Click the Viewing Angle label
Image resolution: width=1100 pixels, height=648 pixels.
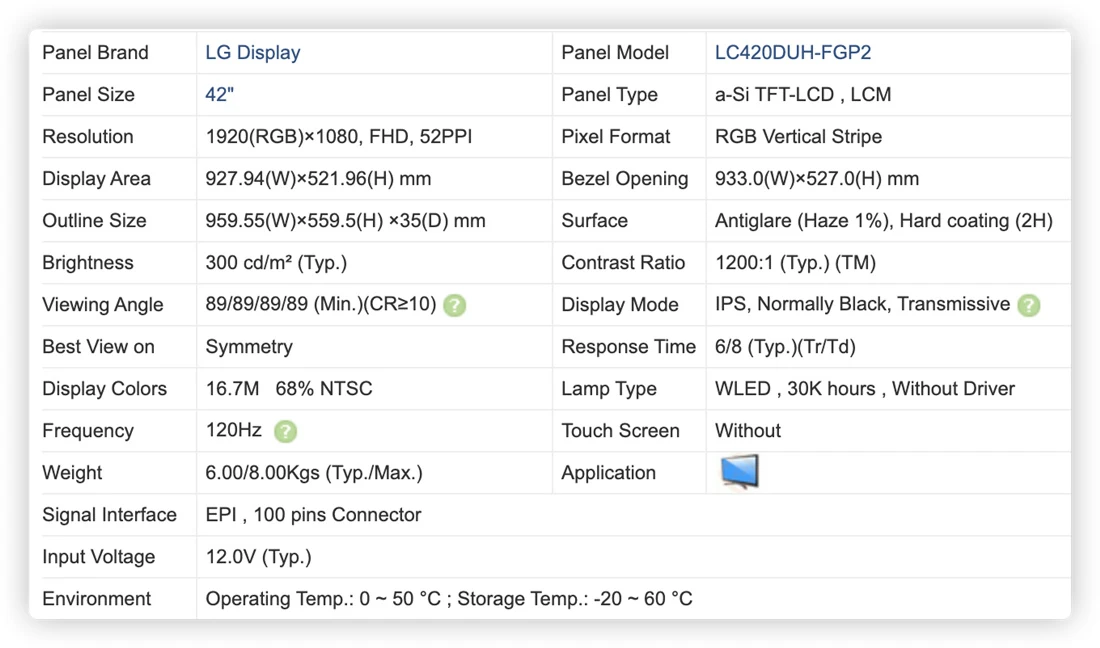[103, 305]
